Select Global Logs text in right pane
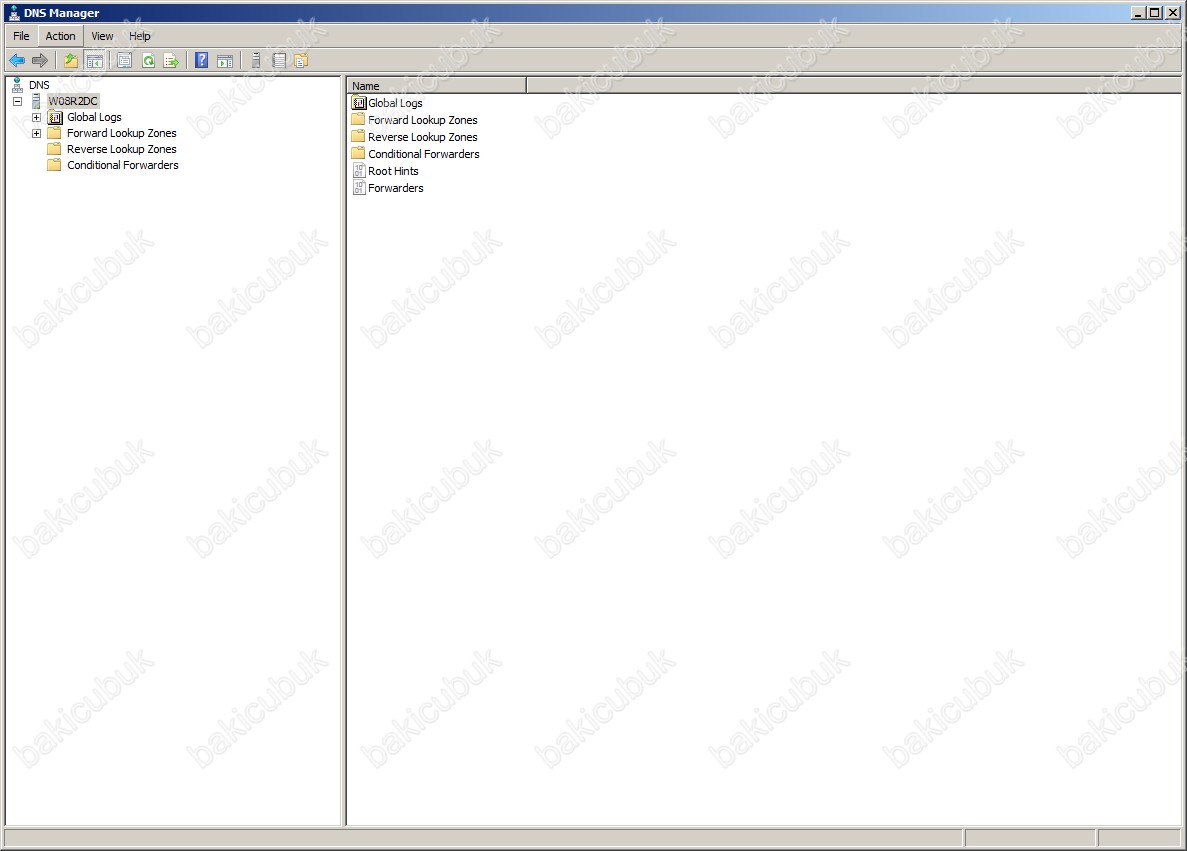 click(x=395, y=103)
